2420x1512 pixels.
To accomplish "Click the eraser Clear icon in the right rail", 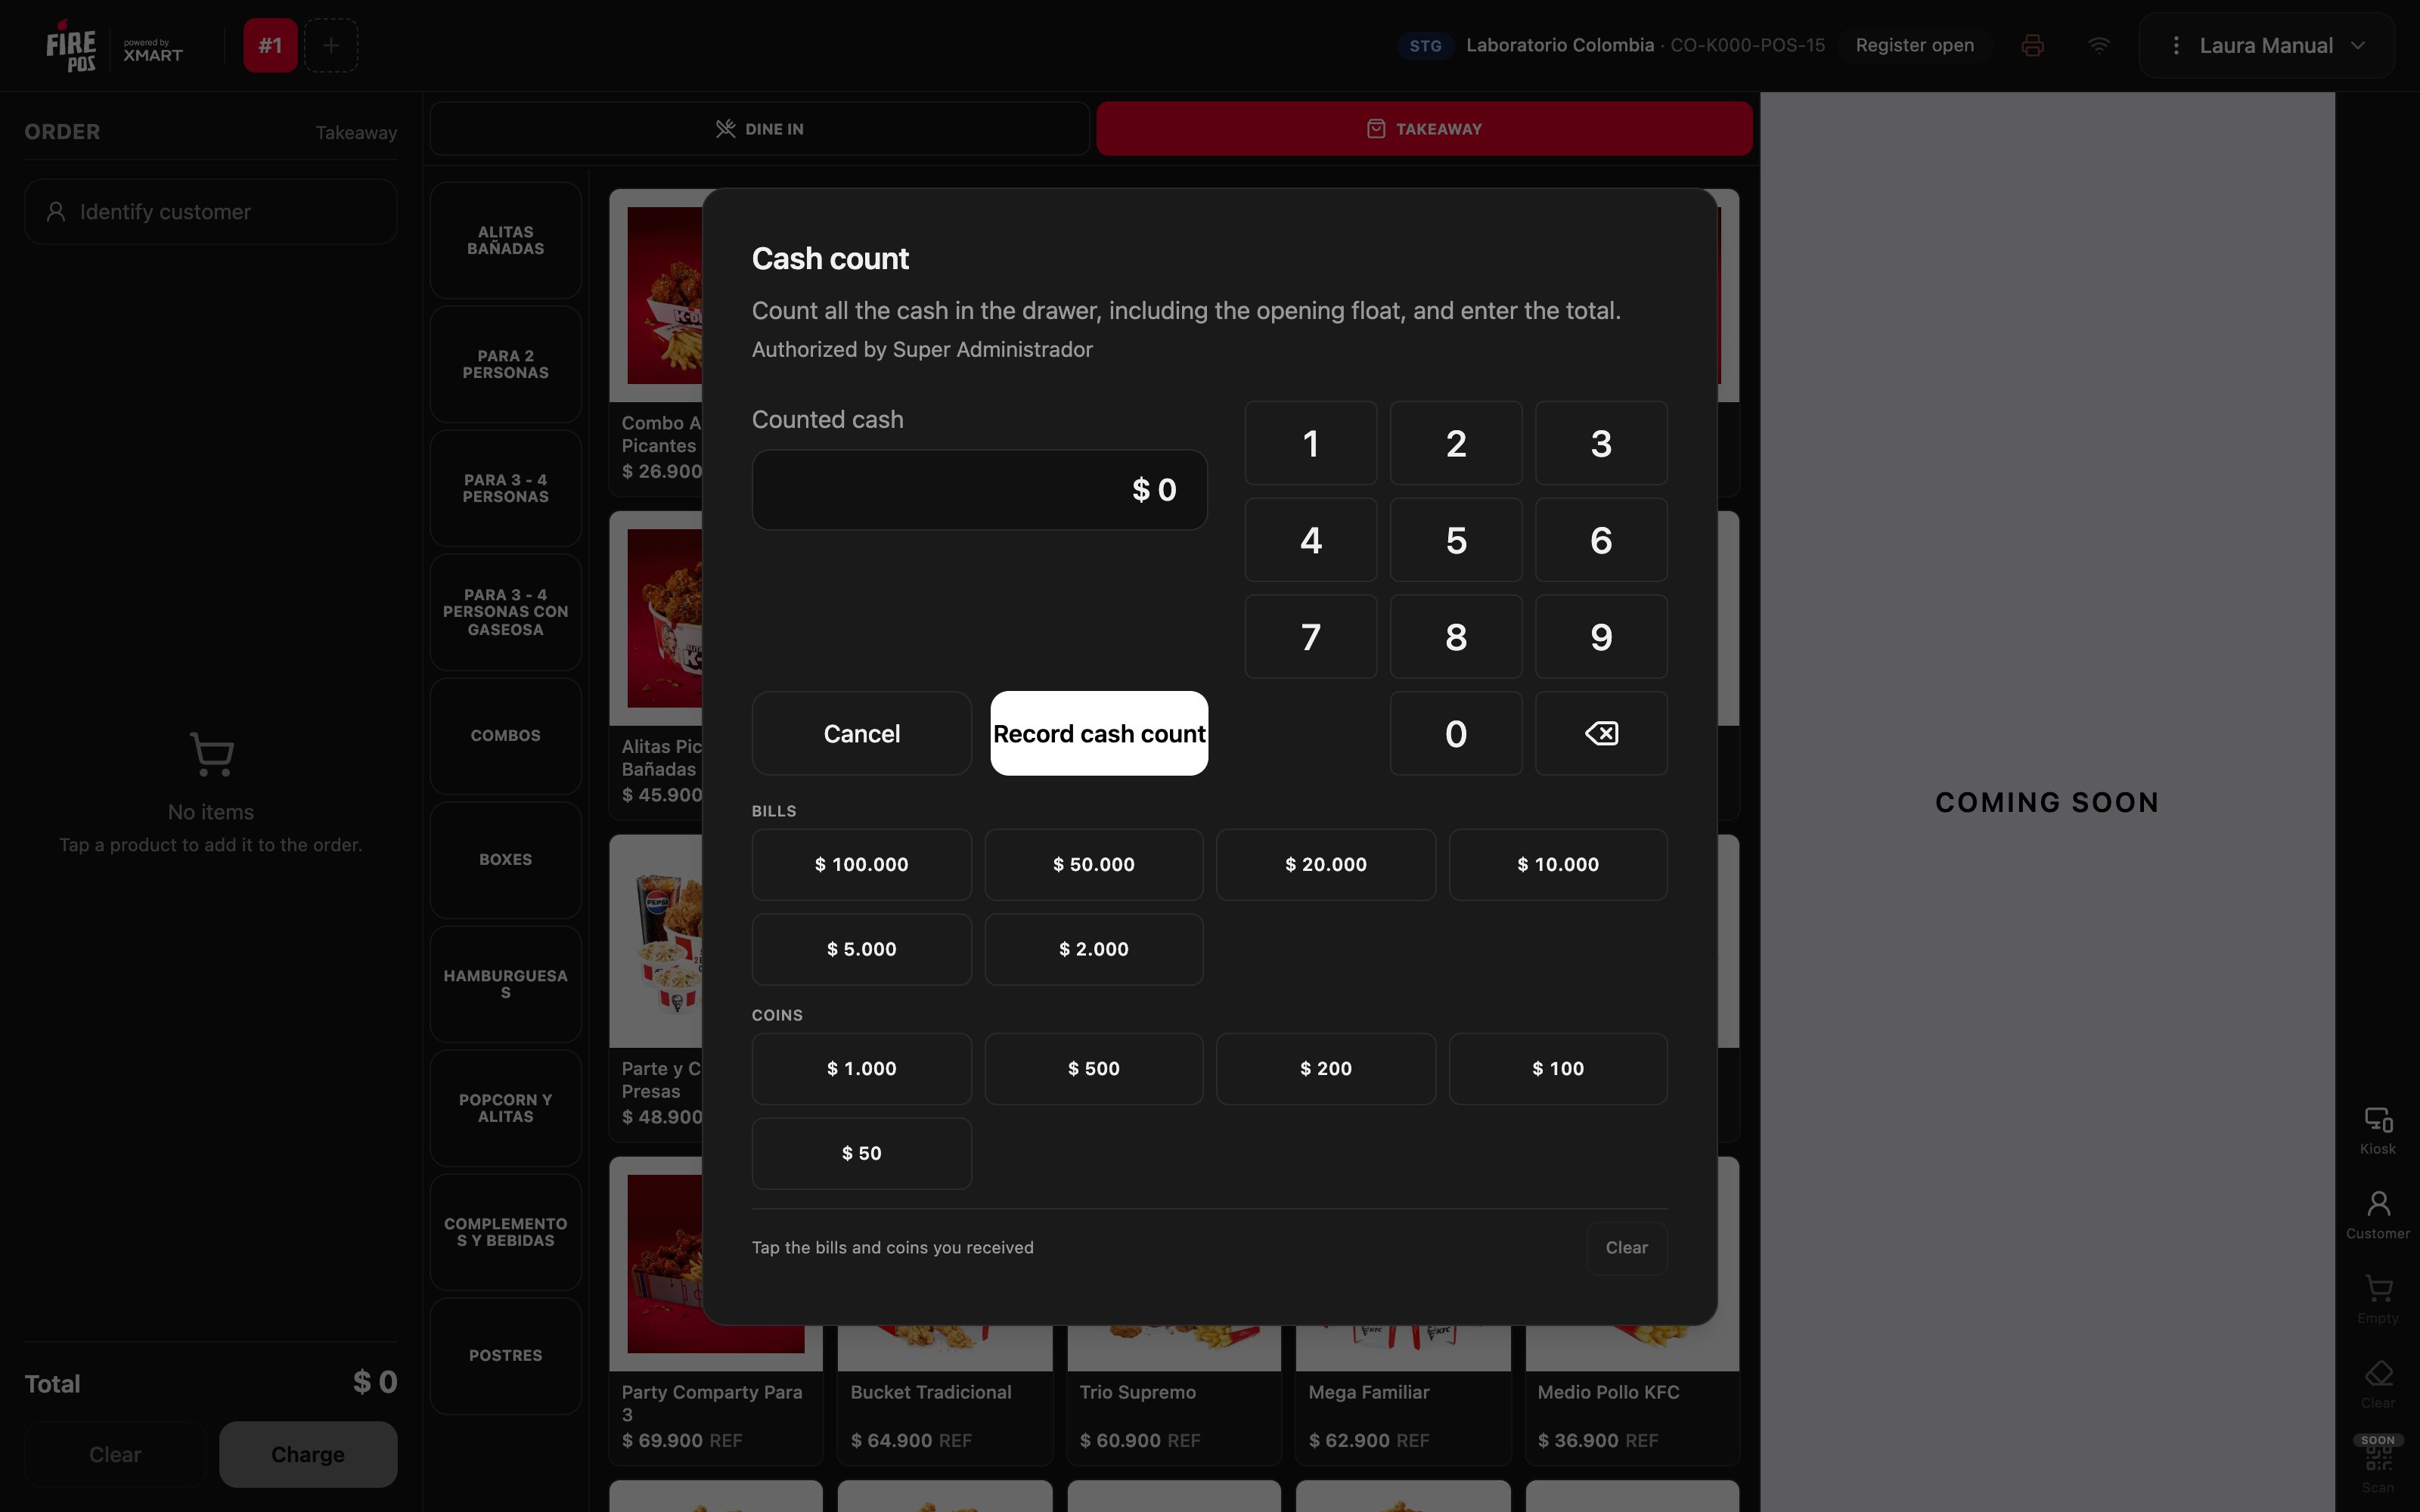I will (x=2378, y=1384).
